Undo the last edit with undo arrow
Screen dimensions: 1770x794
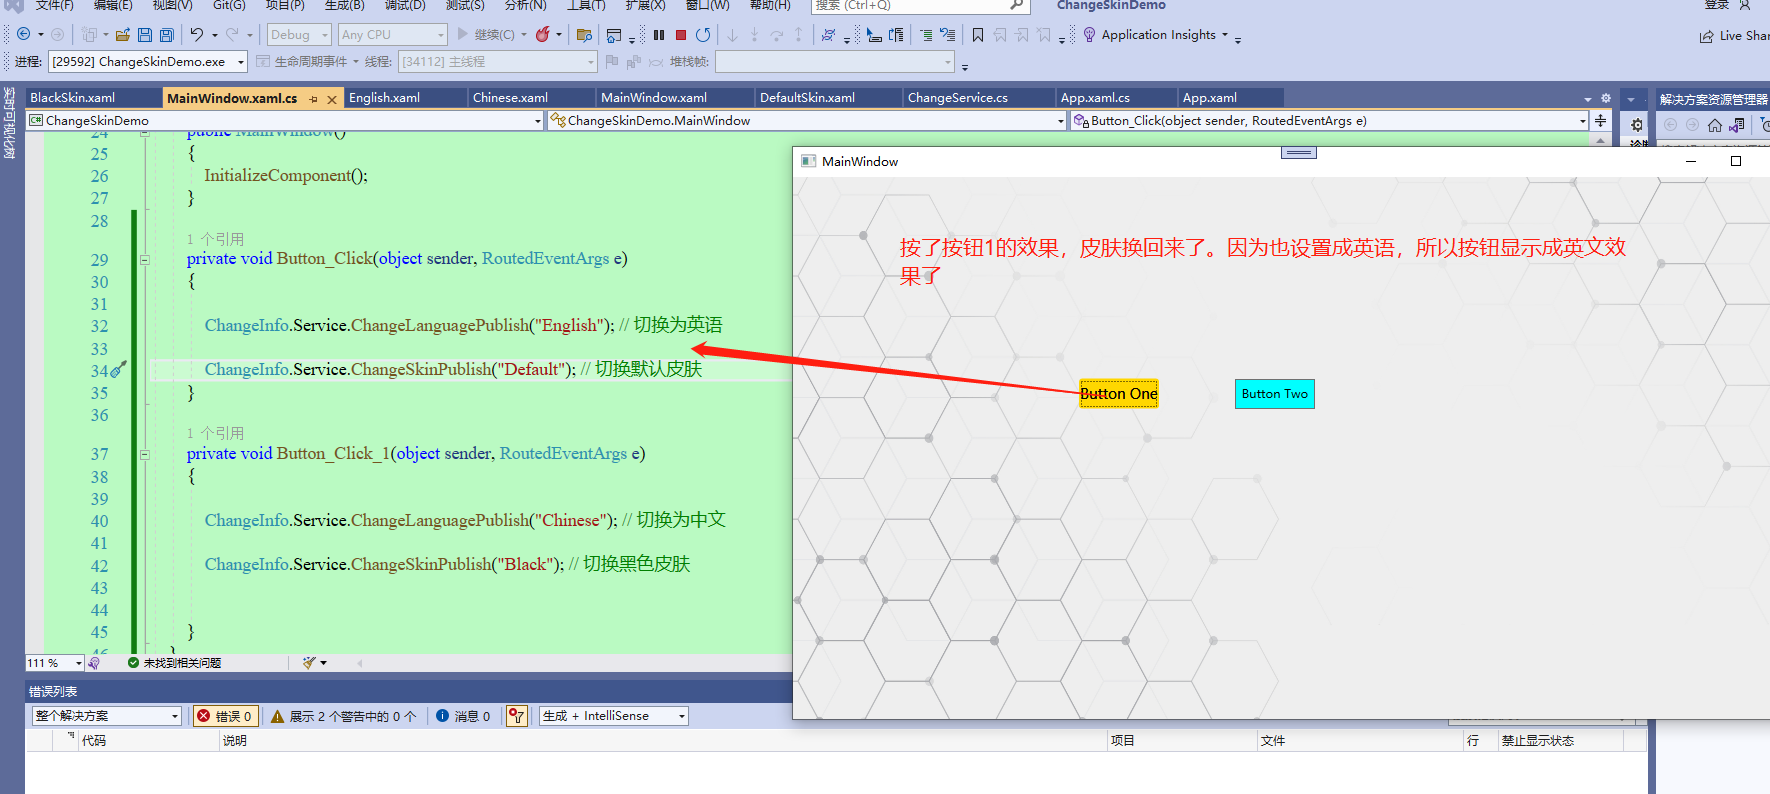tap(197, 35)
